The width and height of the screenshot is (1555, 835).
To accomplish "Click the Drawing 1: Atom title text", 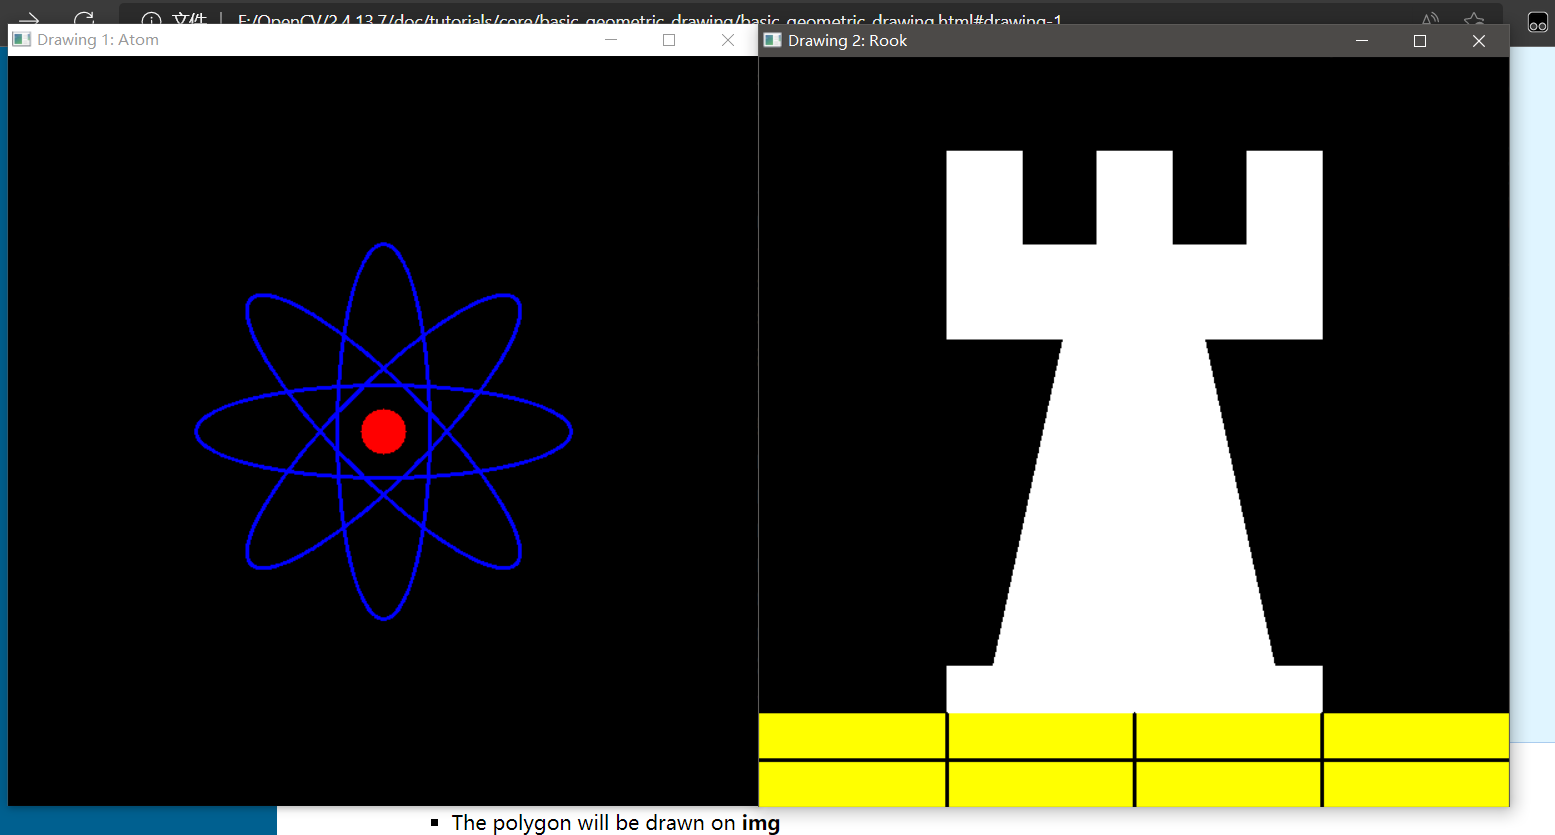I will (x=98, y=40).
